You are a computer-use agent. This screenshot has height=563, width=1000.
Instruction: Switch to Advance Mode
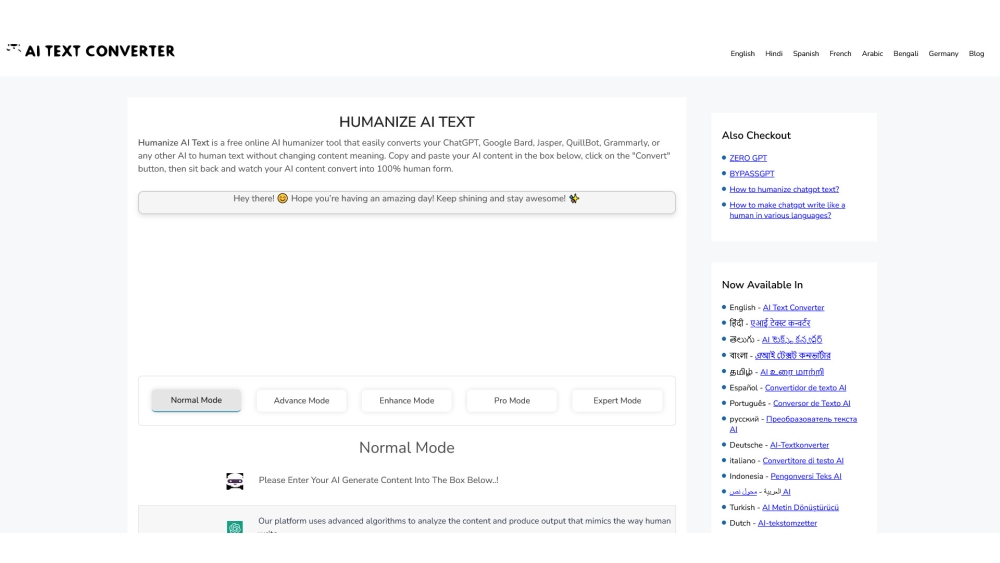coord(301,400)
